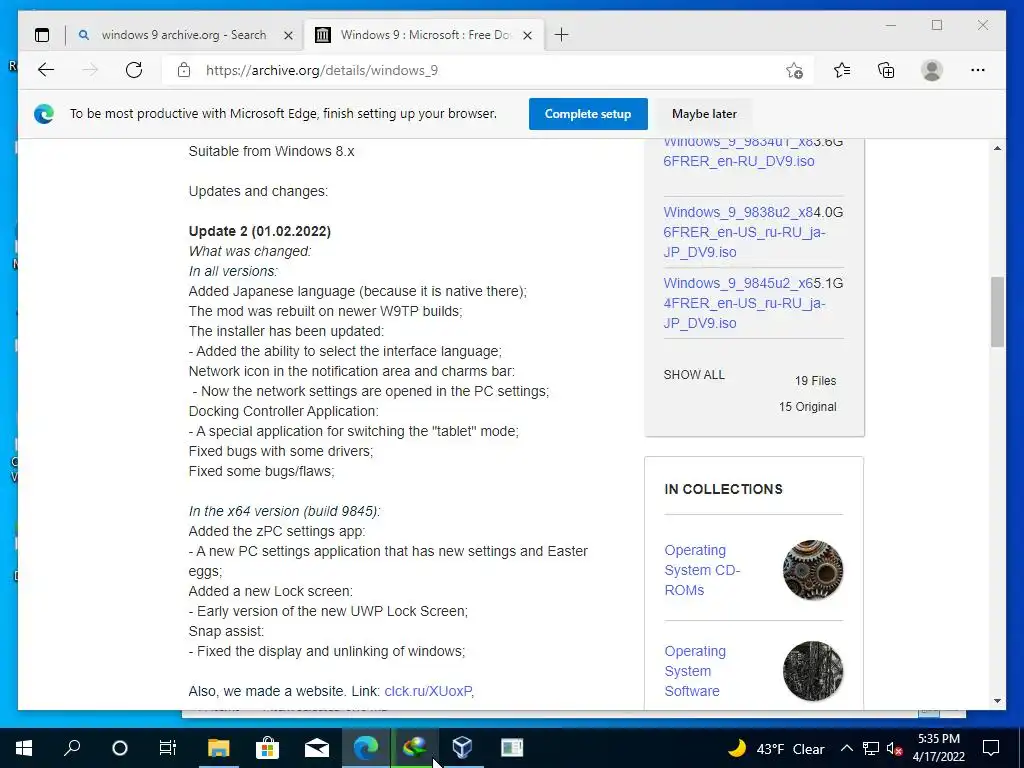Image resolution: width=1024 pixels, height=768 pixels.
Task: Open Operating System CD-ROMs collection link
Action: pyautogui.click(x=702, y=570)
